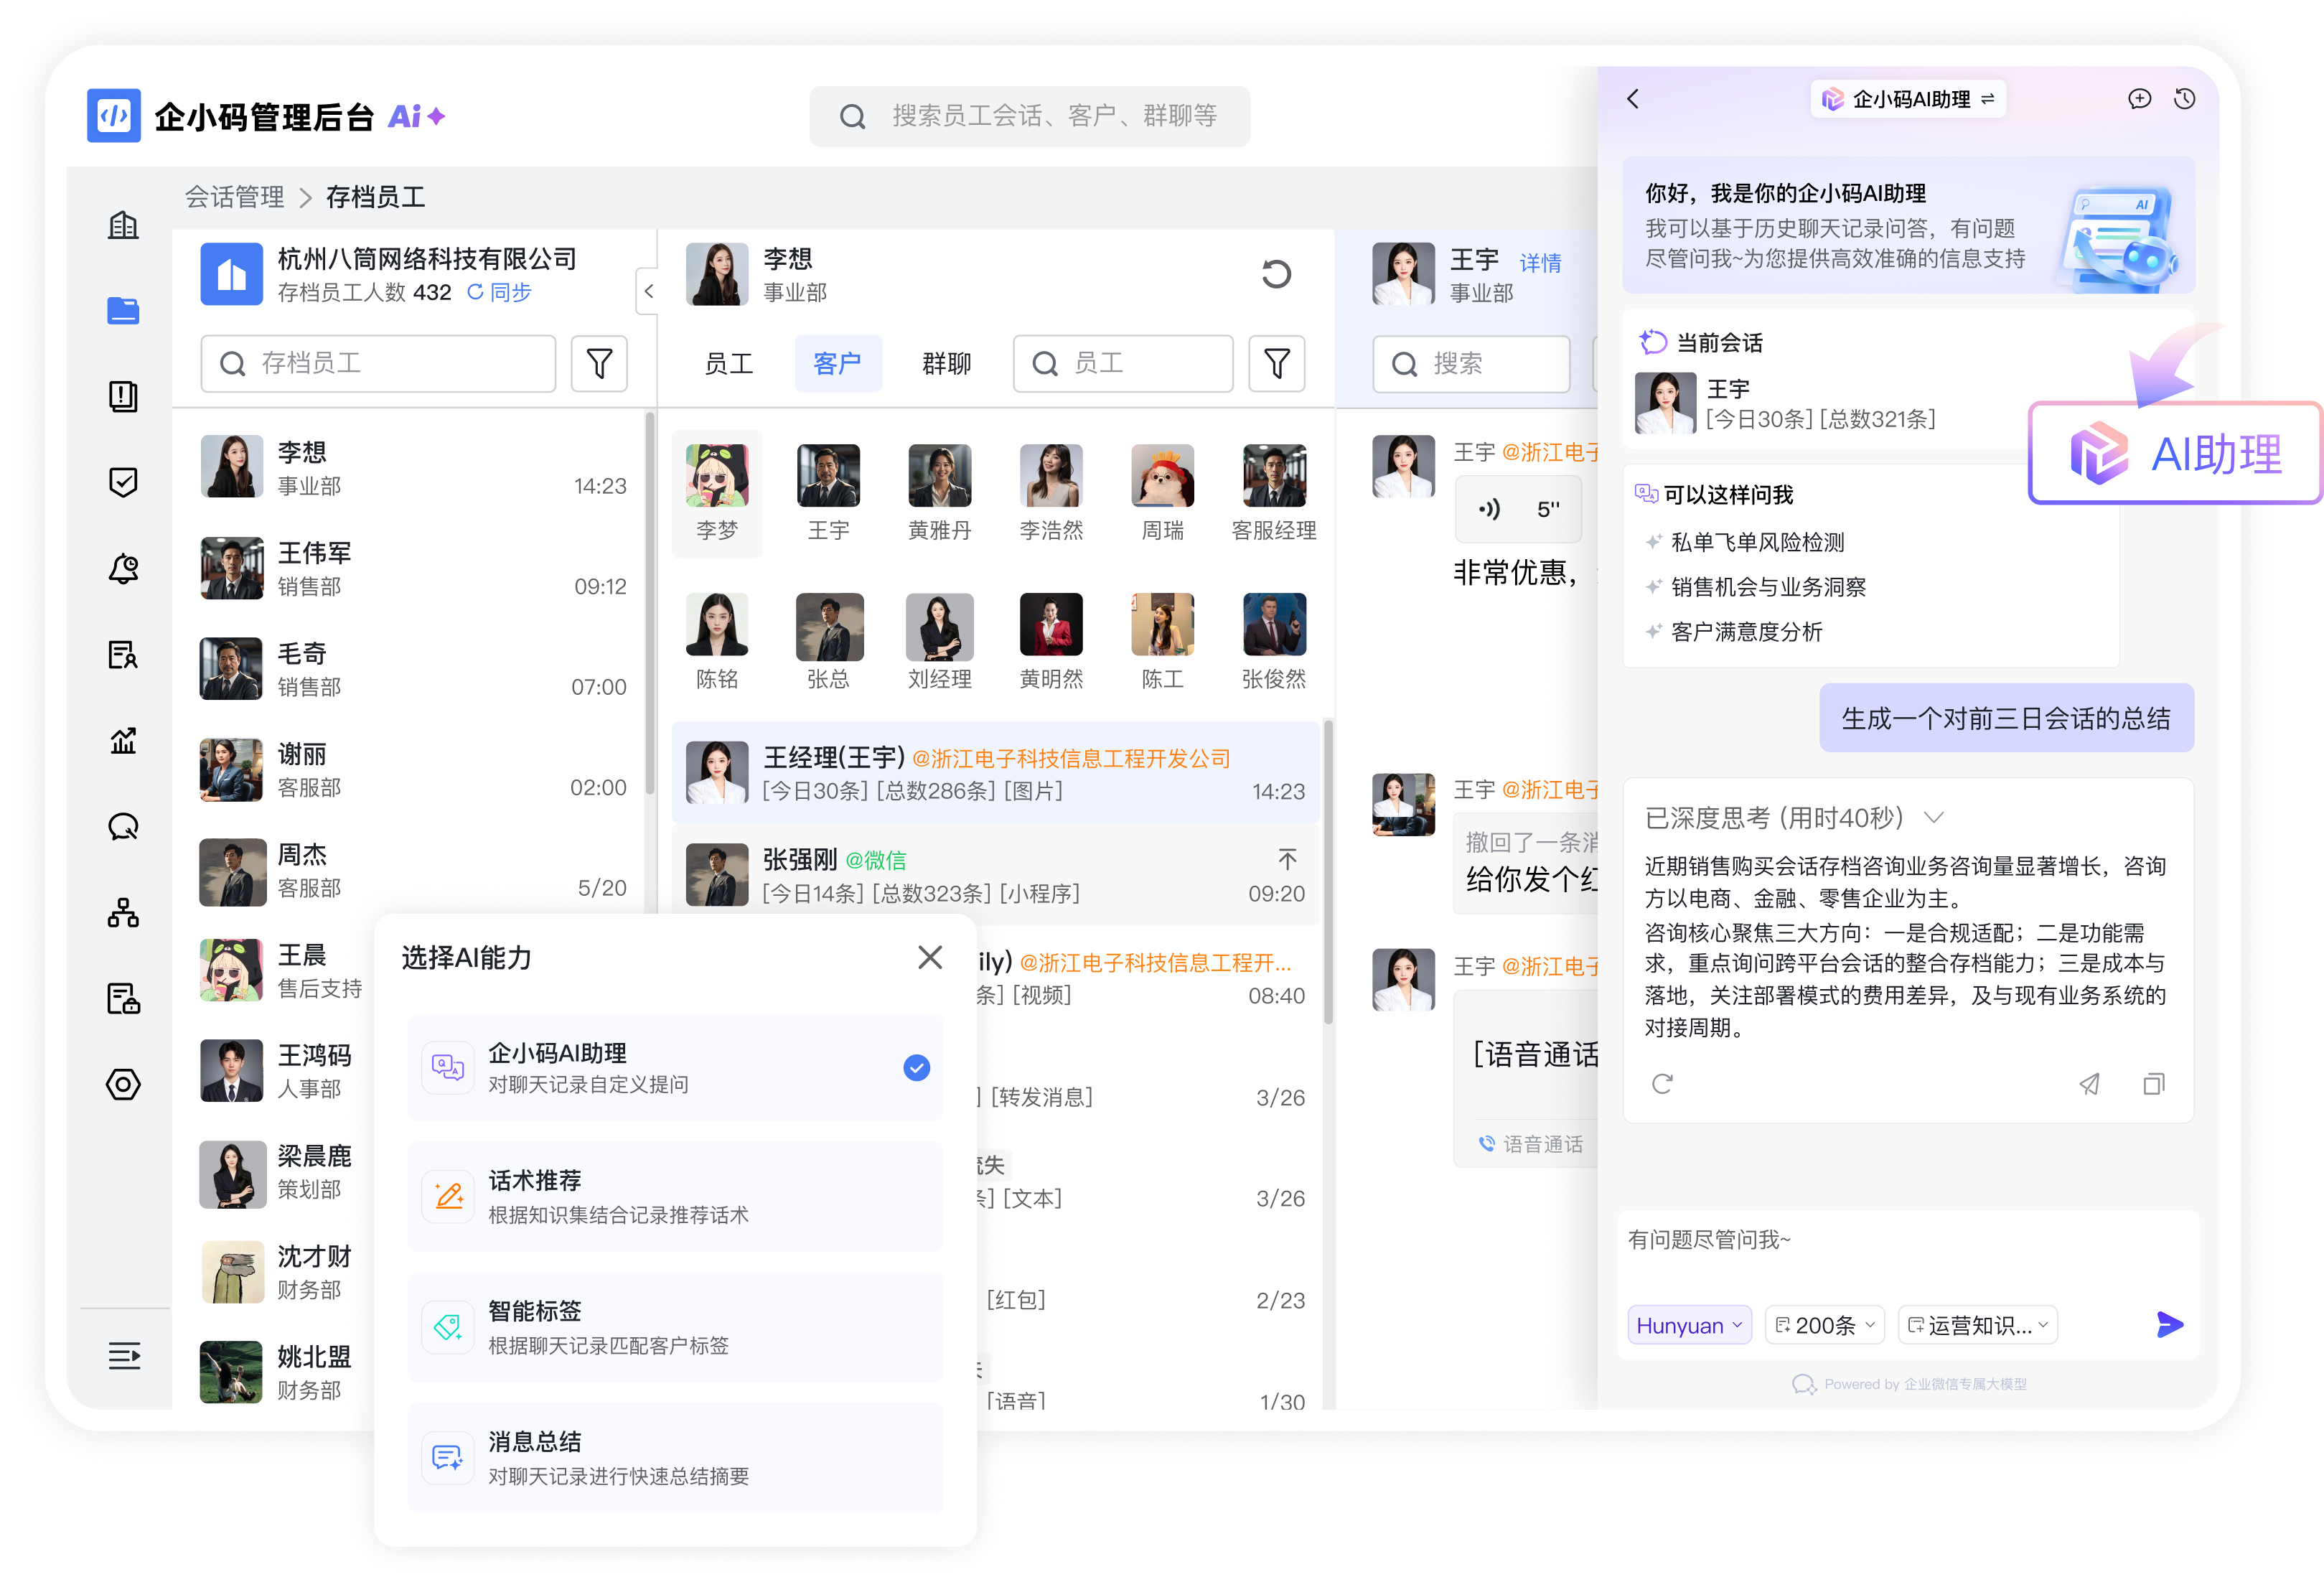Screen dimensions: 2324x1582
Task: Start a new AI conversation via plus-chat icon
Action: 2140,99
